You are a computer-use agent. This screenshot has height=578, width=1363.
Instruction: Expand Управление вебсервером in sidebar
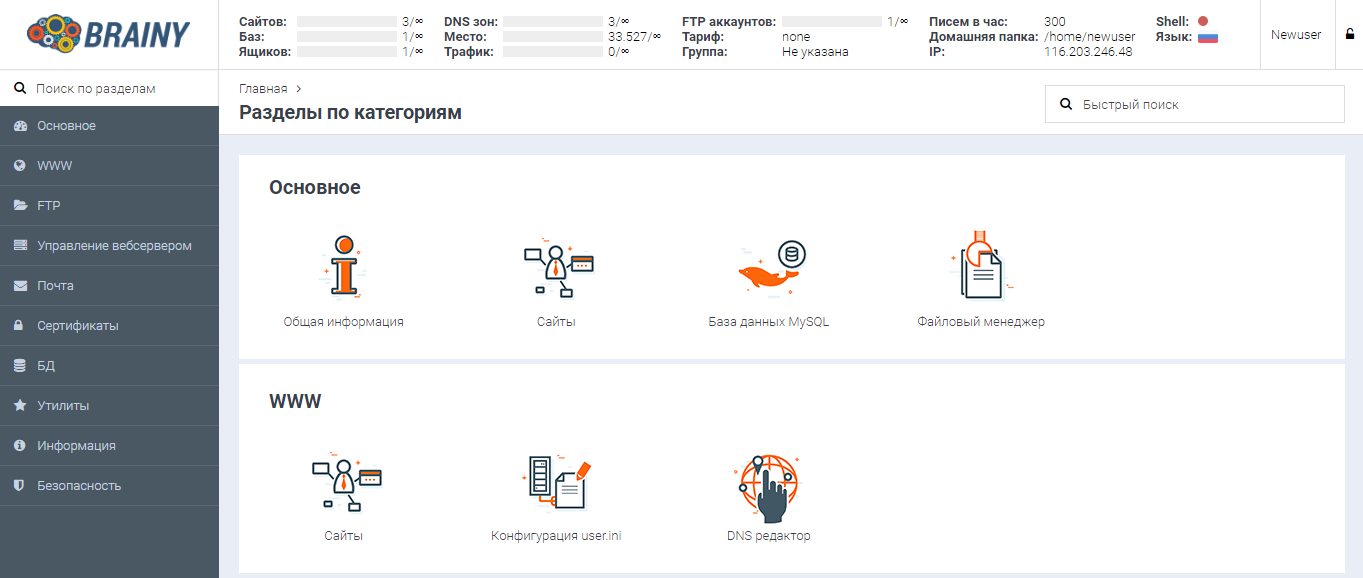(114, 246)
